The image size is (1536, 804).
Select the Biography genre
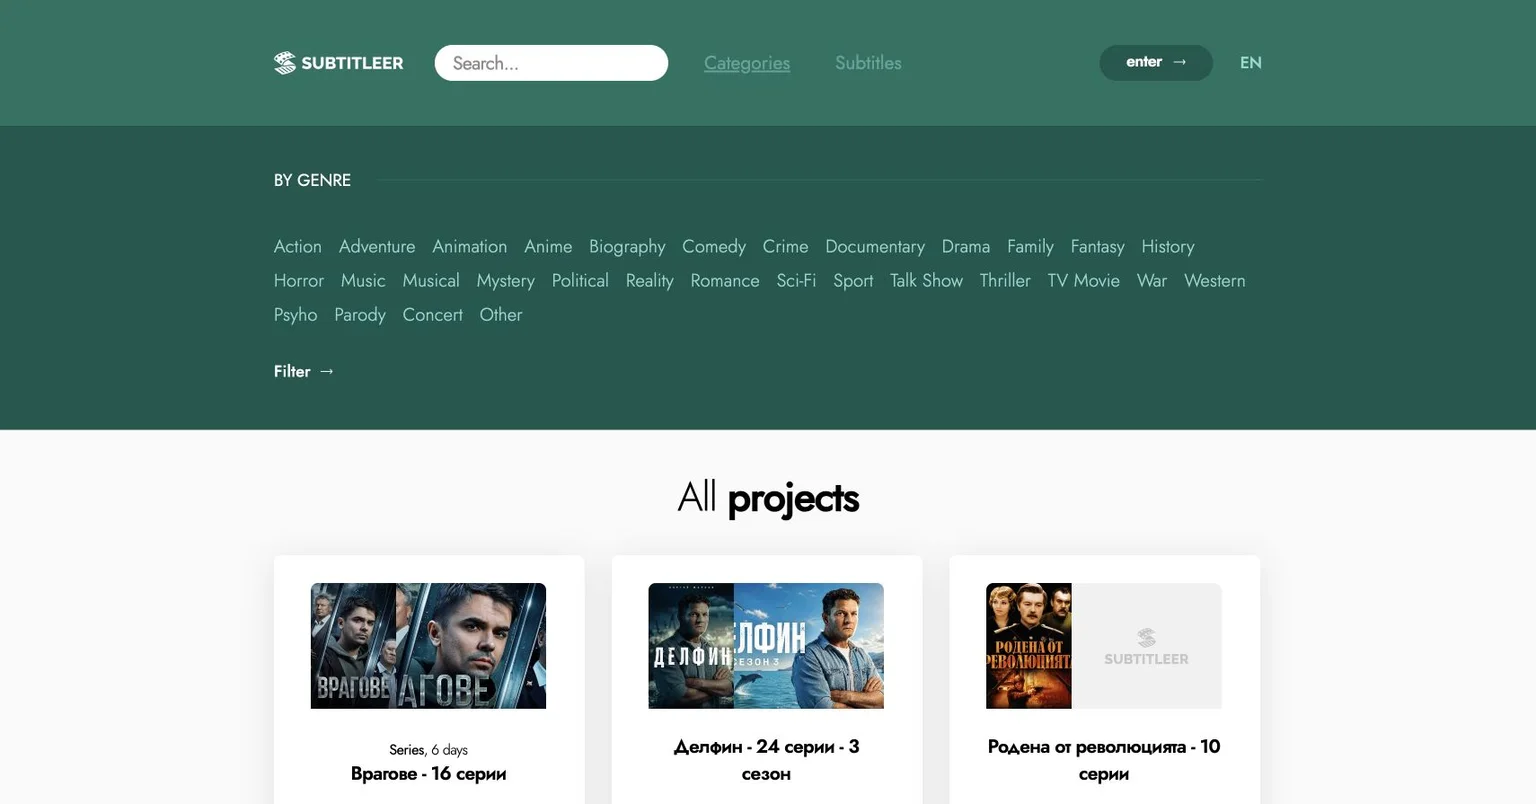click(627, 246)
